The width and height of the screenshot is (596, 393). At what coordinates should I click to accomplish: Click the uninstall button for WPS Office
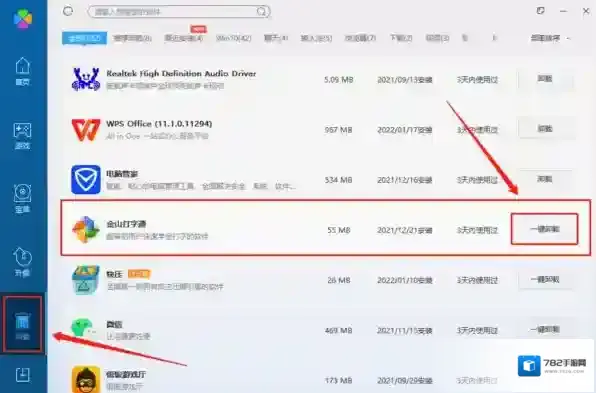point(545,129)
